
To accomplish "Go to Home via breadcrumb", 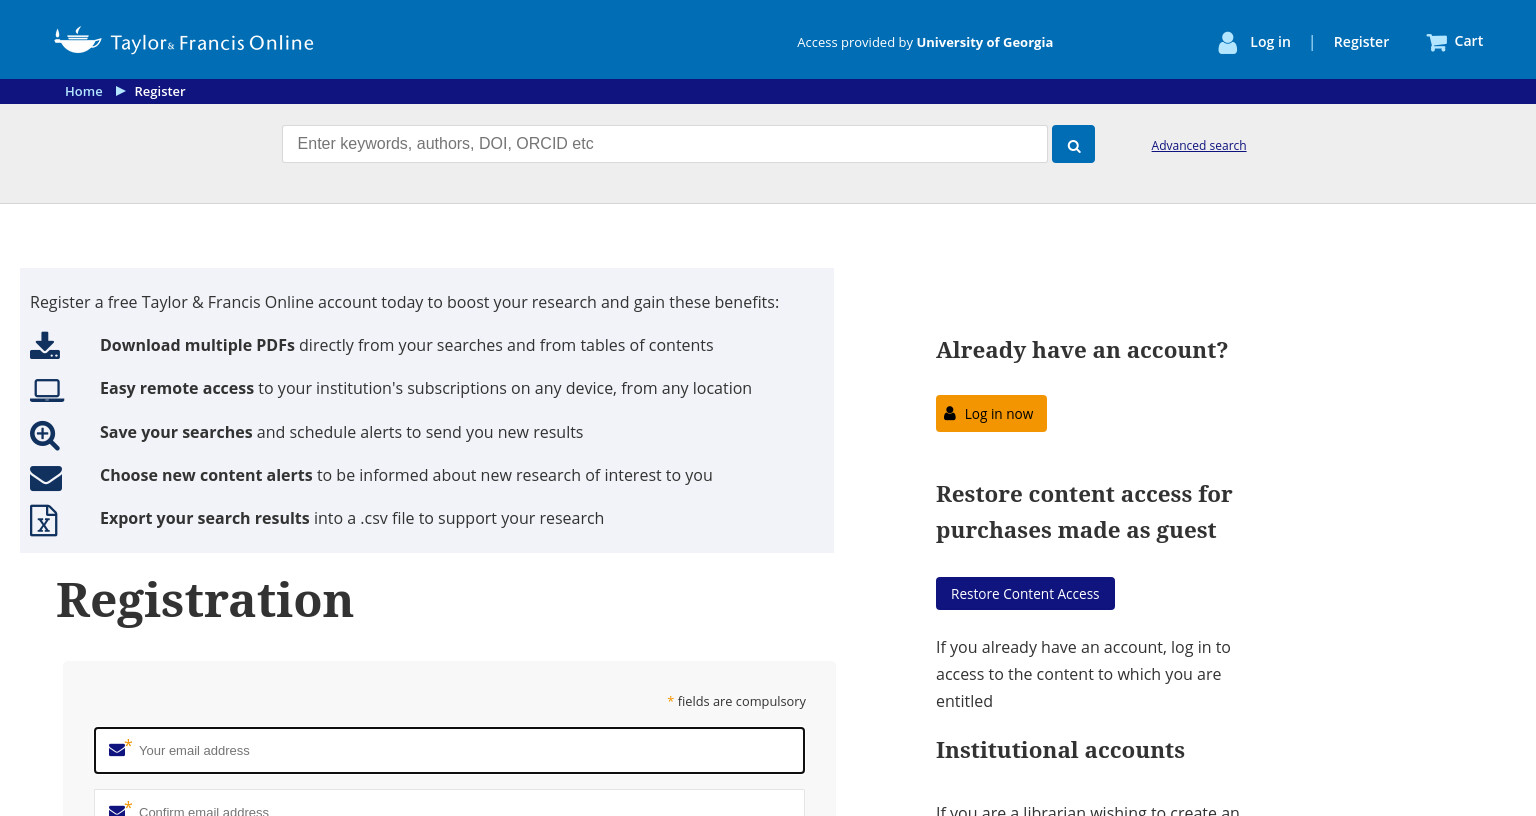I will tap(84, 91).
